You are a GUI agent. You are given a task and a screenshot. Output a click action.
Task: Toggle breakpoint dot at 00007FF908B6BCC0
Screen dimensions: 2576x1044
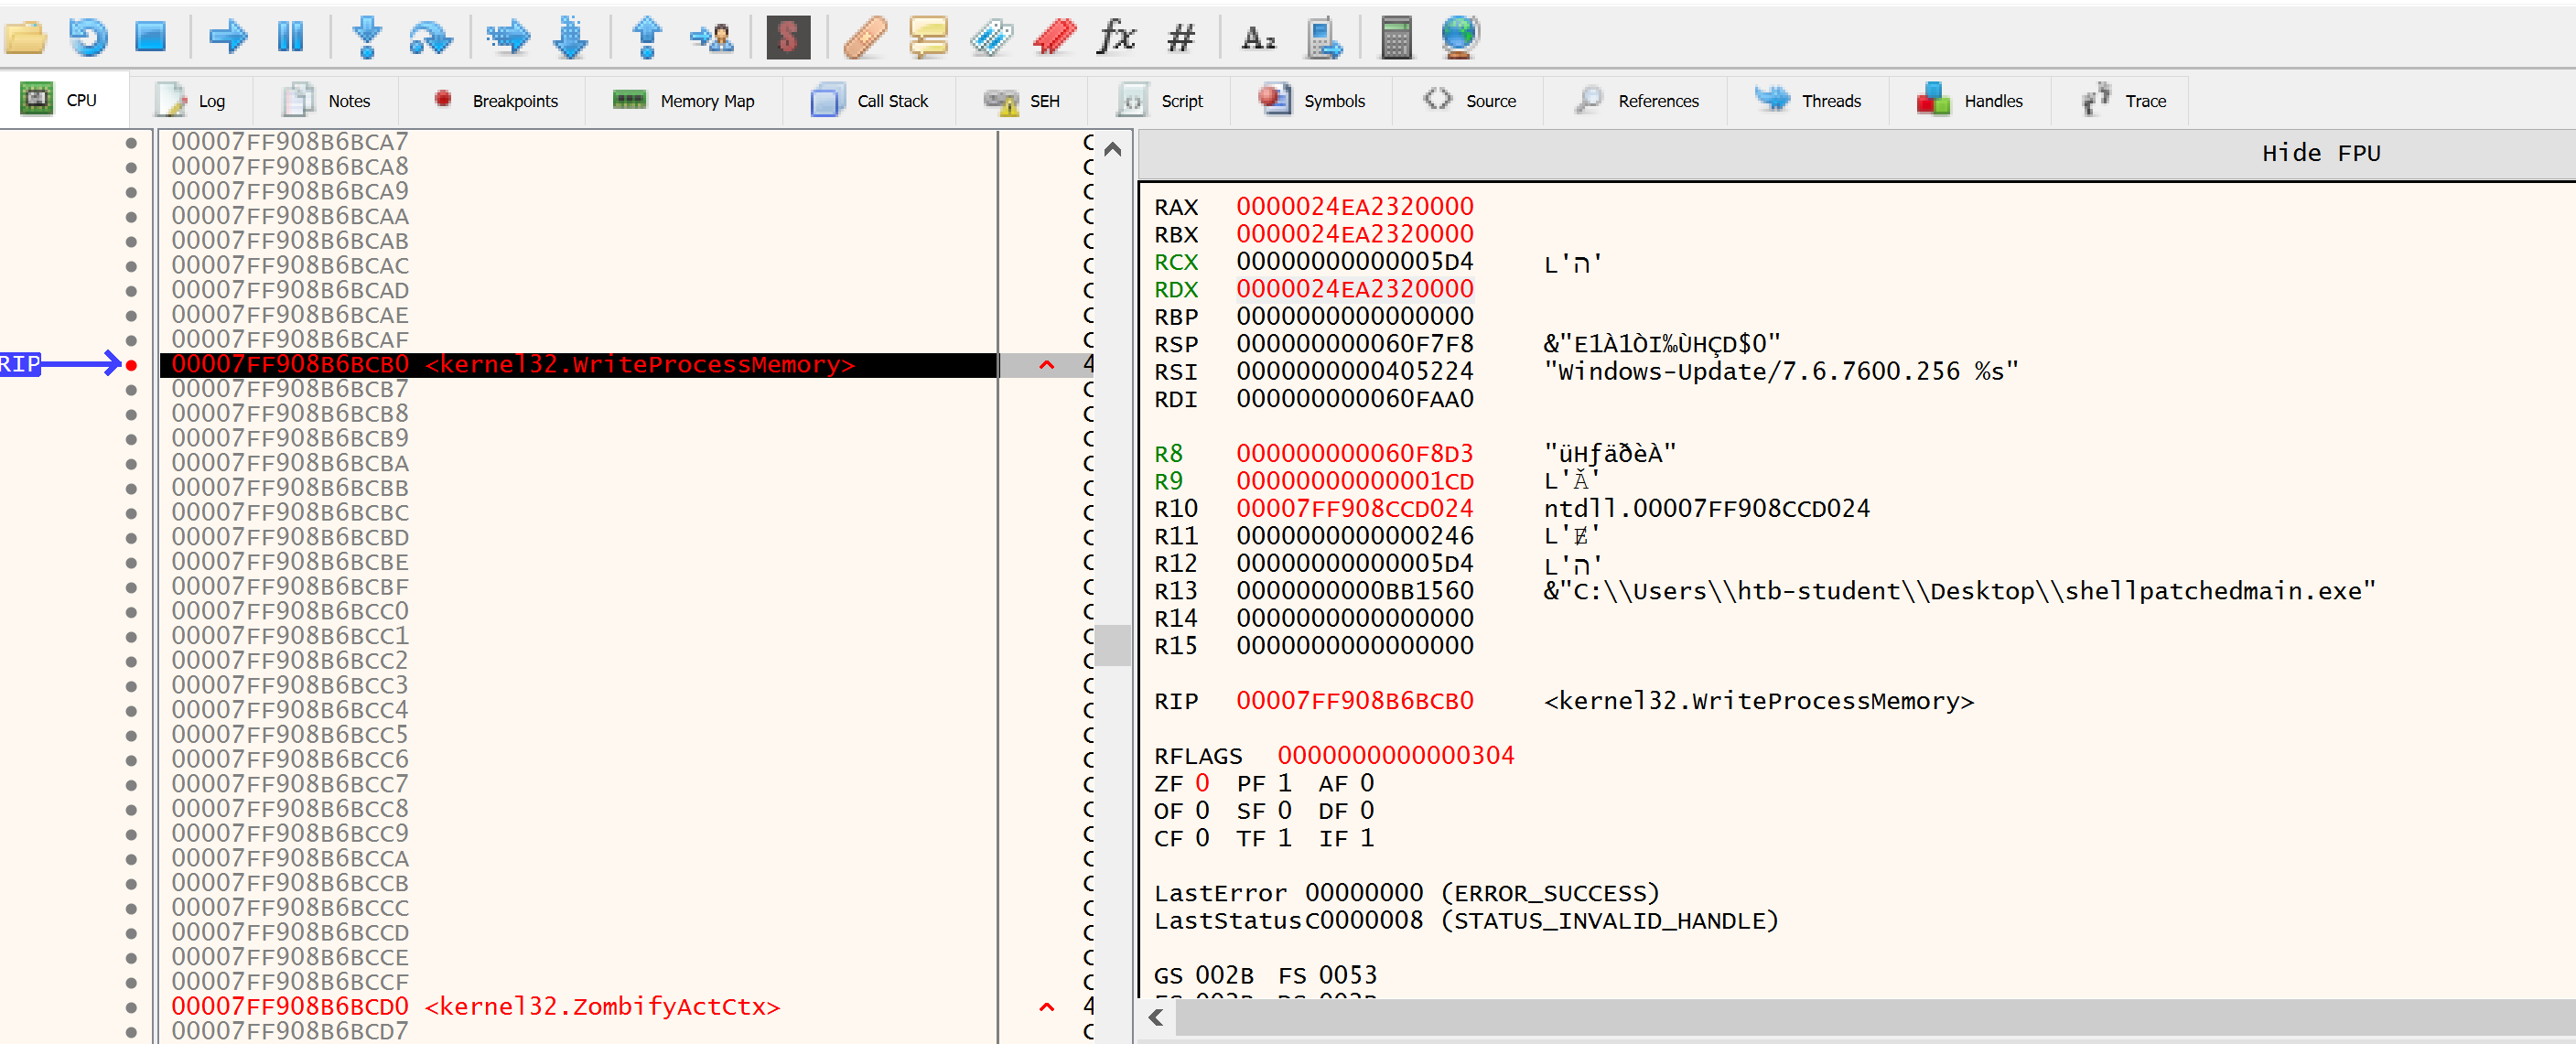point(131,612)
